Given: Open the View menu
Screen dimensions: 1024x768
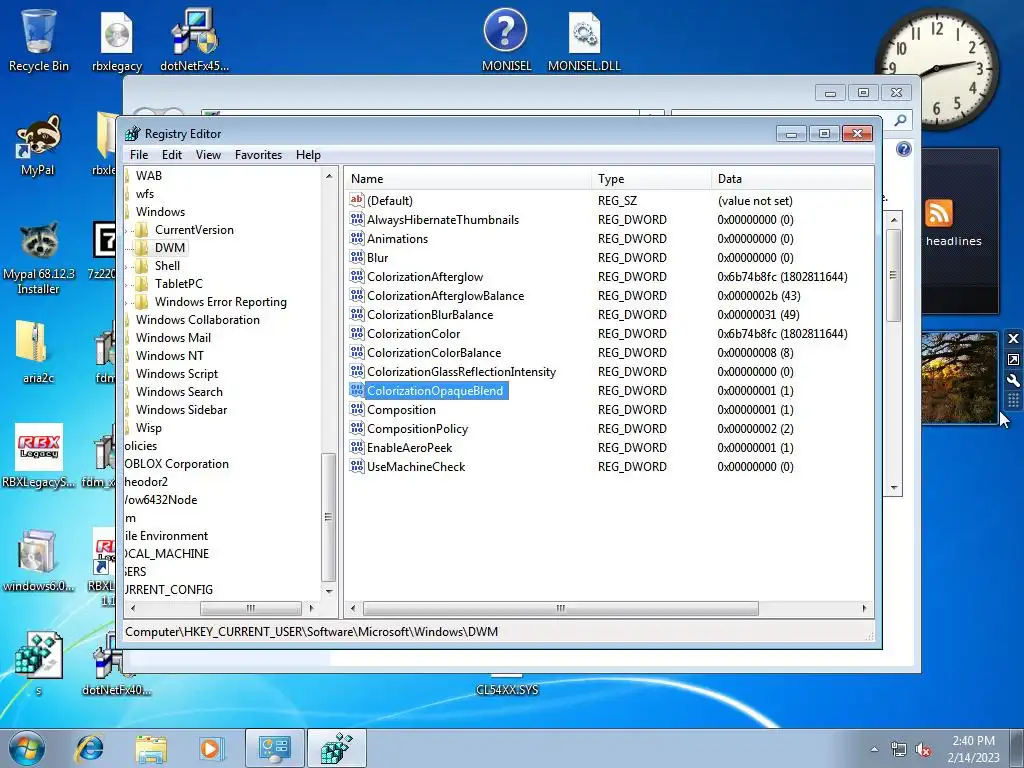Looking at the screenshot, I should pos(208,155).
